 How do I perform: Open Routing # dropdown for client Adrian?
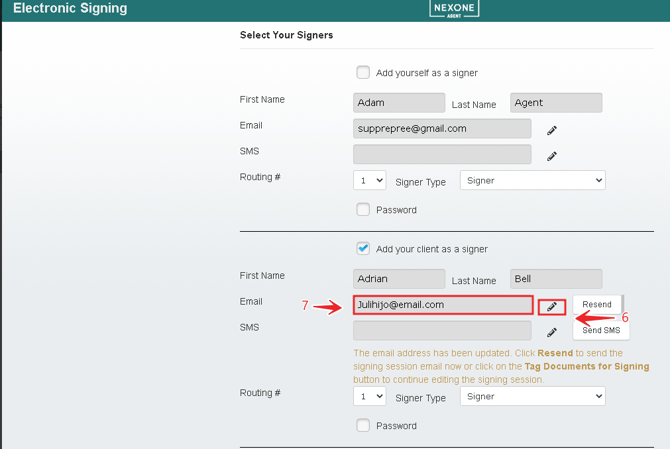point(370,396)
